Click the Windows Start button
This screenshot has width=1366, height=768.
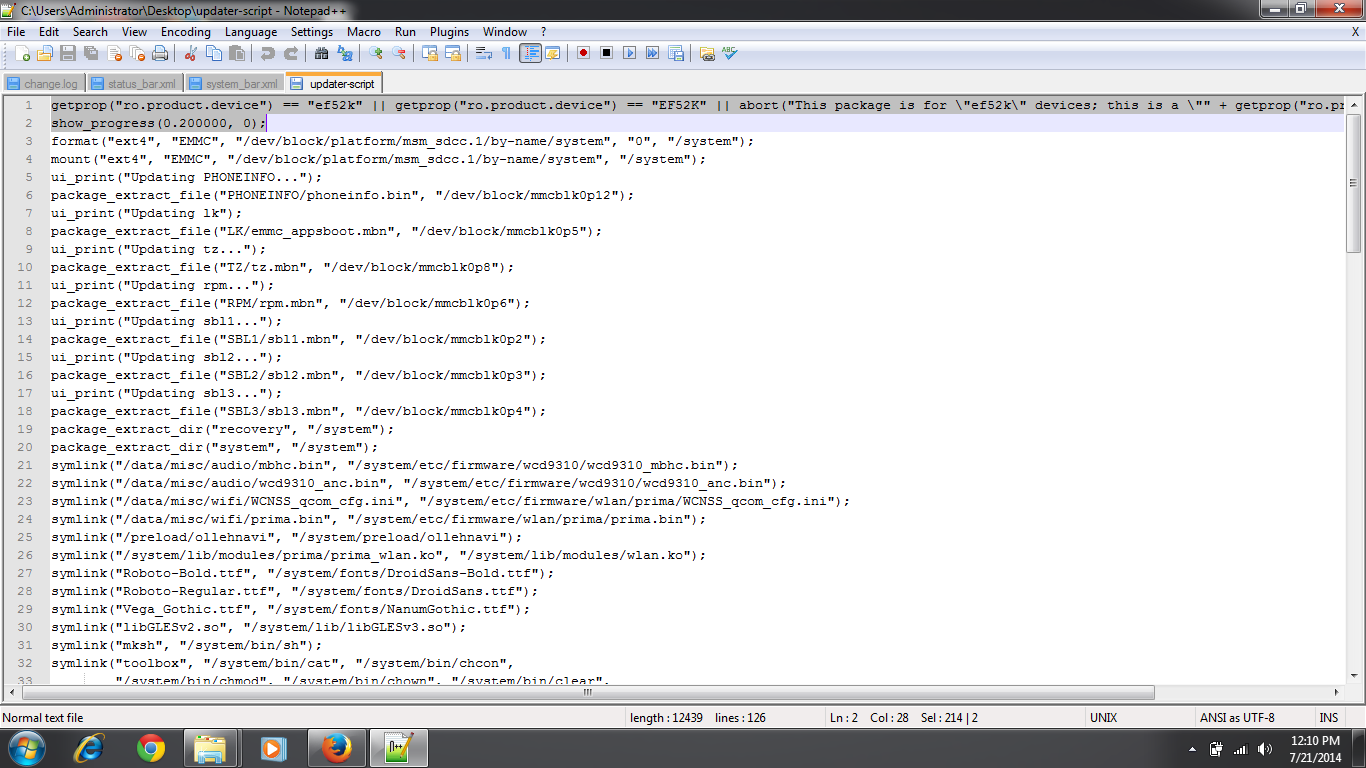pyautogui.click(x=26, y=747)
